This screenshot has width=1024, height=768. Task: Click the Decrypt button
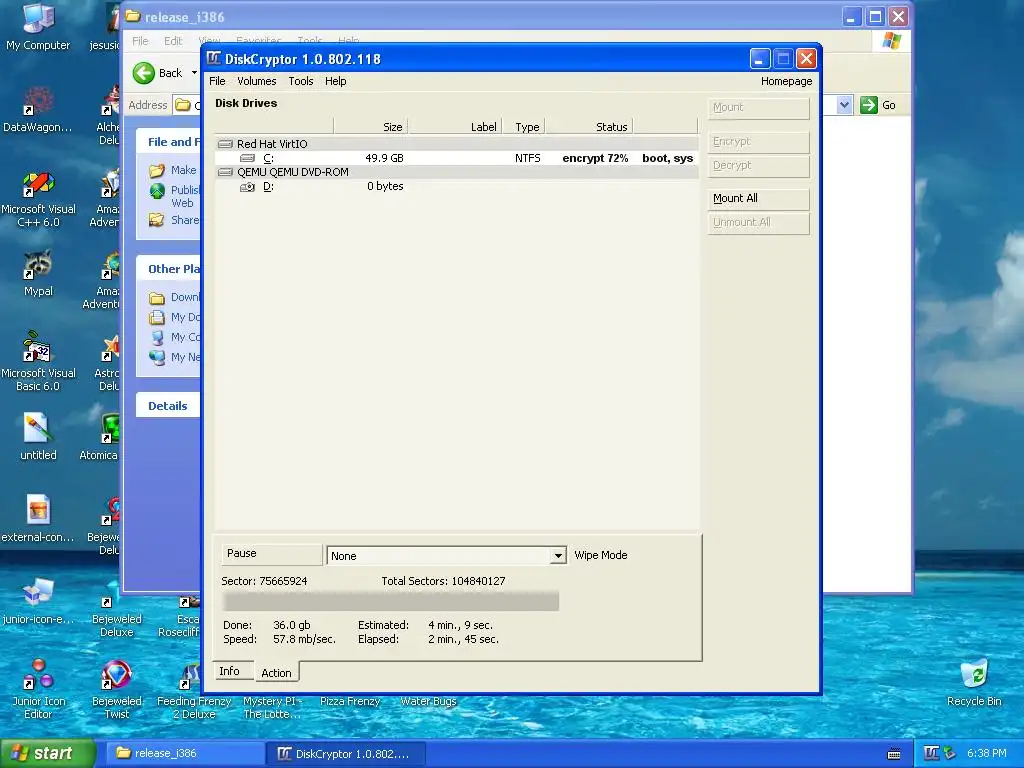coord(759,166)
